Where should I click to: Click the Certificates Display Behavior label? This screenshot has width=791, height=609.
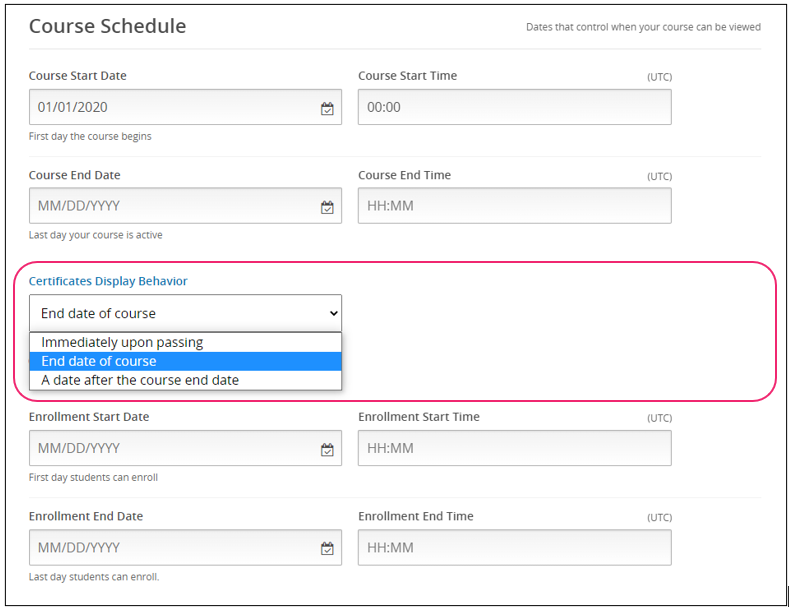pos(108,281)
